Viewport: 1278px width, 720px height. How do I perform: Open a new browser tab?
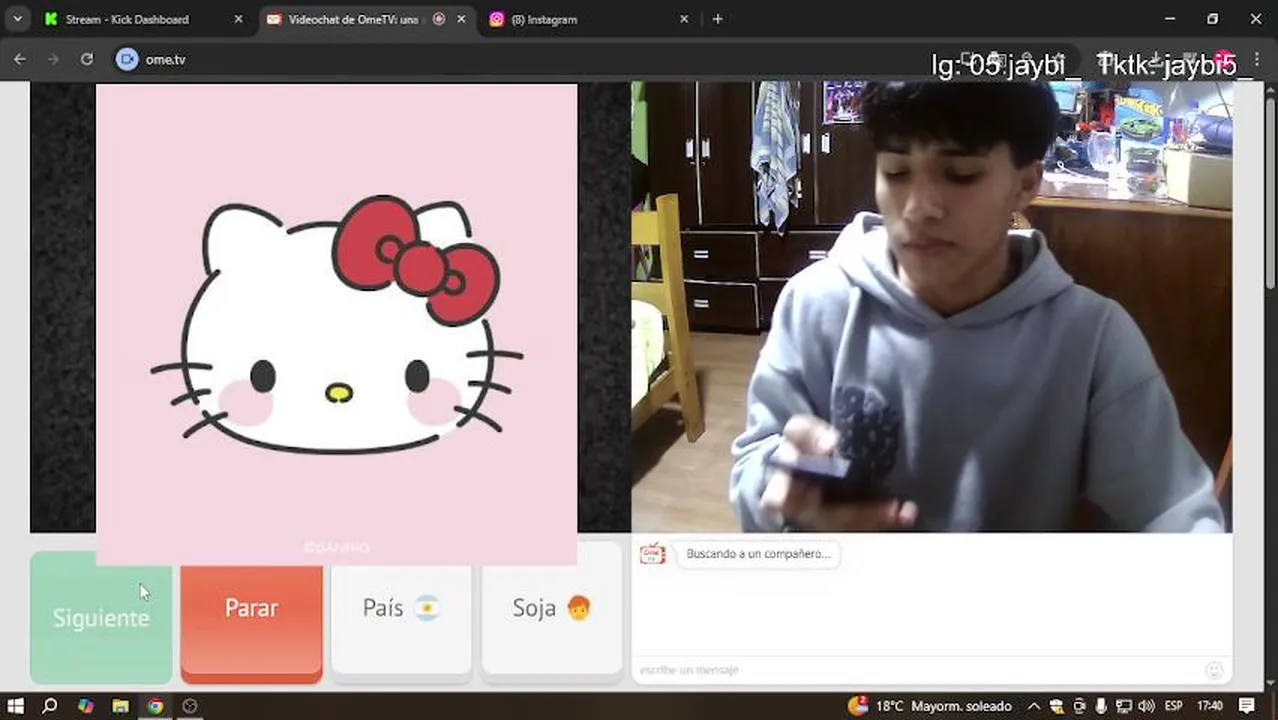point(717,19)
